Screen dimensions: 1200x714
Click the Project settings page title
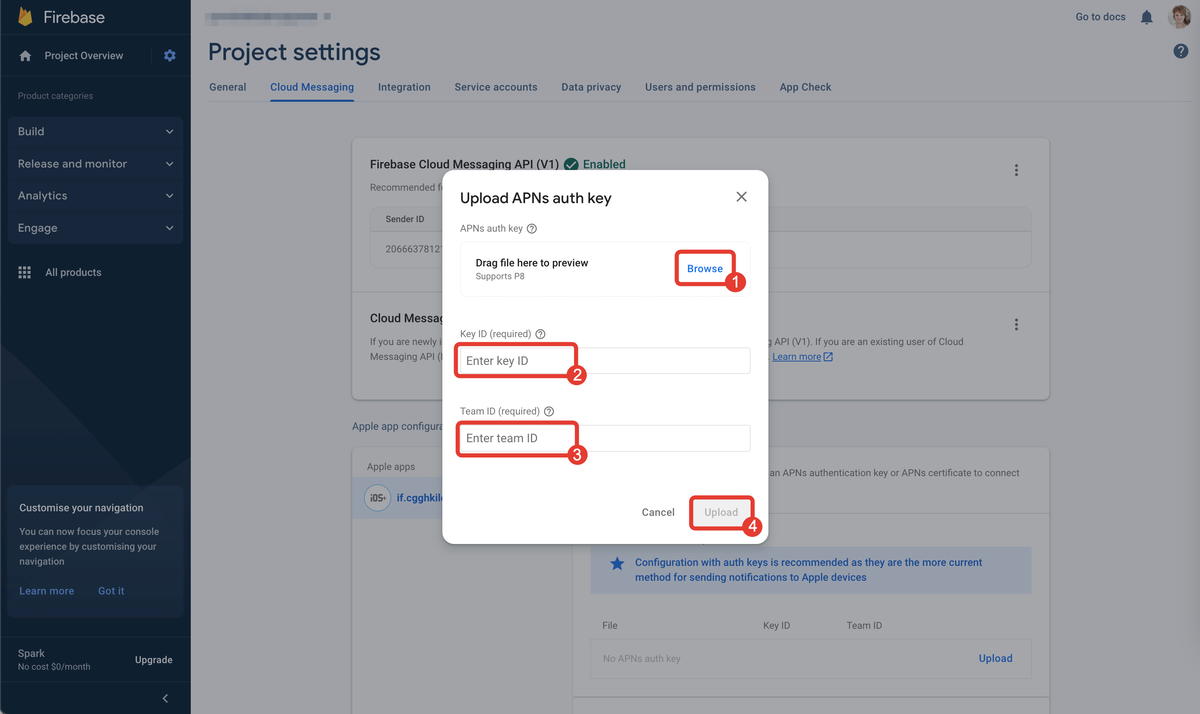[294, 52]
